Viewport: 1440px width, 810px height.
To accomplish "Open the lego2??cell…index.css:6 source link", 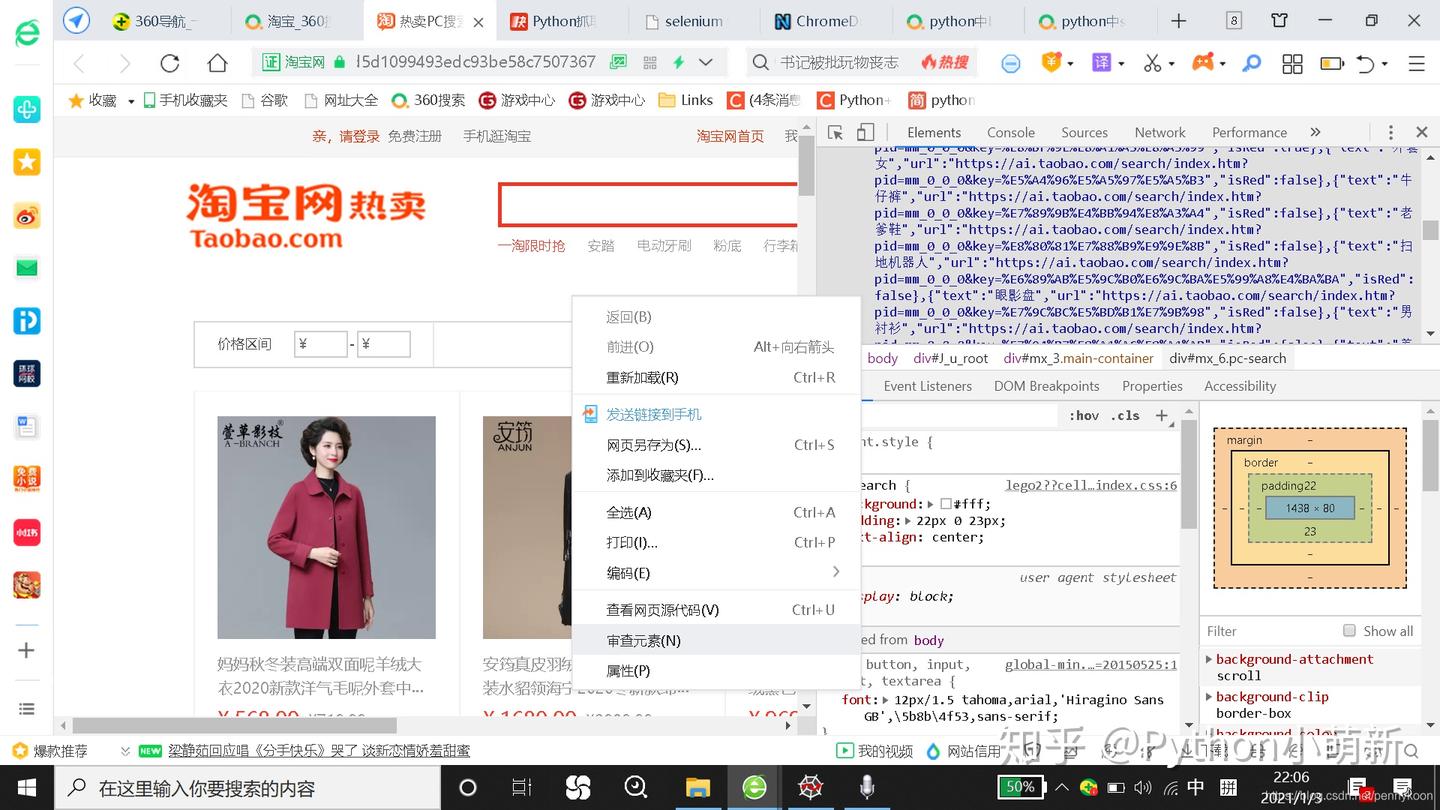I will click(1091, 485).
